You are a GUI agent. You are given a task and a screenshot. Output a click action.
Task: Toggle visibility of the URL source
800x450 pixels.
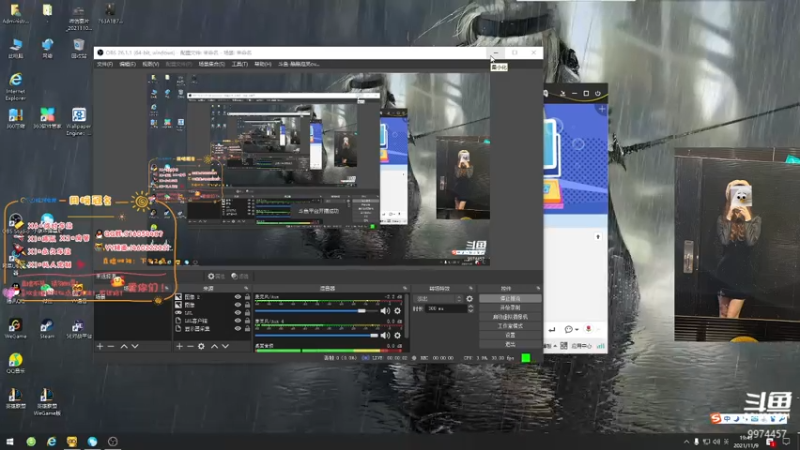pos(238,313)
